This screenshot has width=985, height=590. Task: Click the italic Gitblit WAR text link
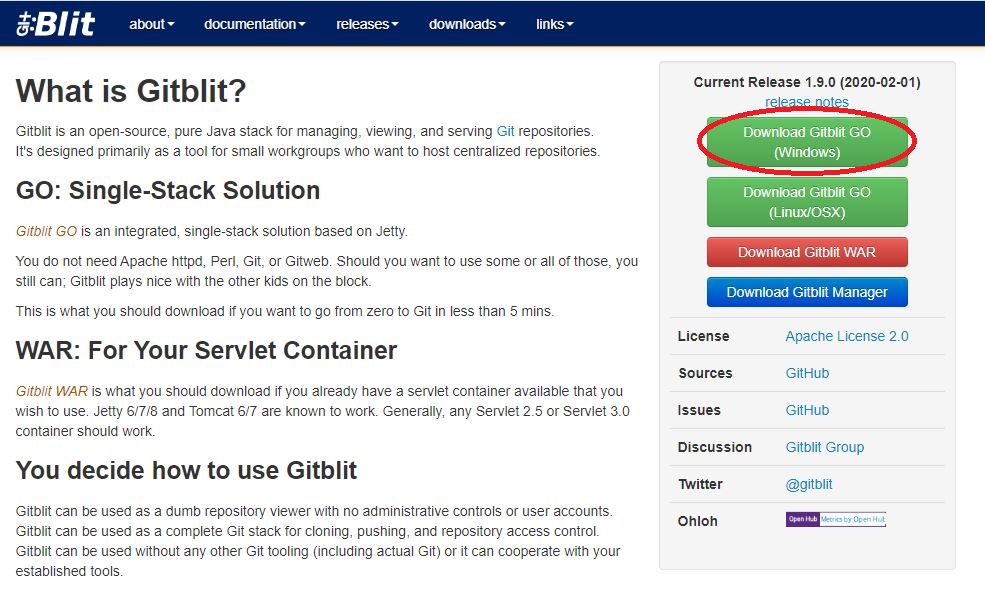pyautogui.click(x=51, y=391)
